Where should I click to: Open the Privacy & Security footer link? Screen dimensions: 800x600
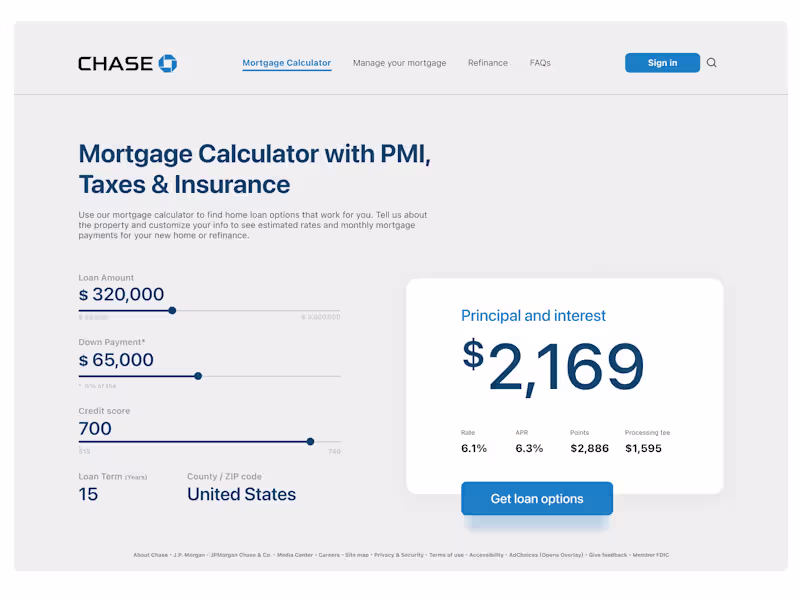coord(399,554)
